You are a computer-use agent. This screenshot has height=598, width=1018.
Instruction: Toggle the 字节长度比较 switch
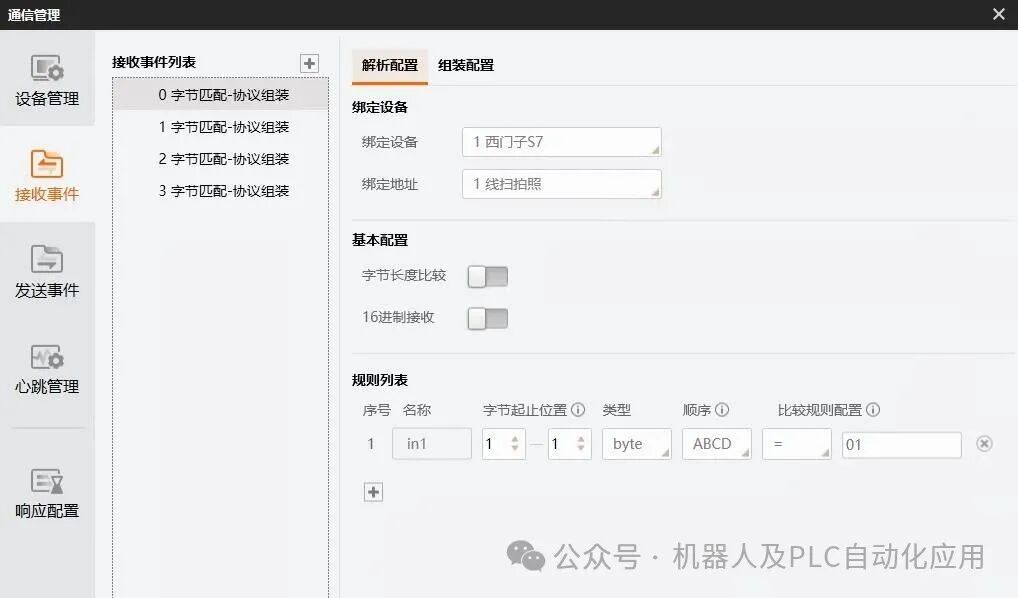point(488,277)
